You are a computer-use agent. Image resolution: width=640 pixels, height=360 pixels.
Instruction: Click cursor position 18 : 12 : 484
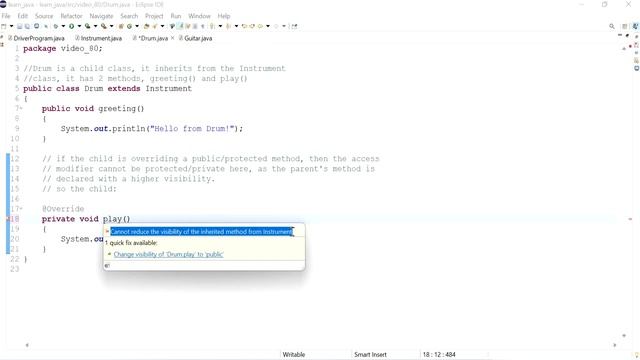coord(439,355)
